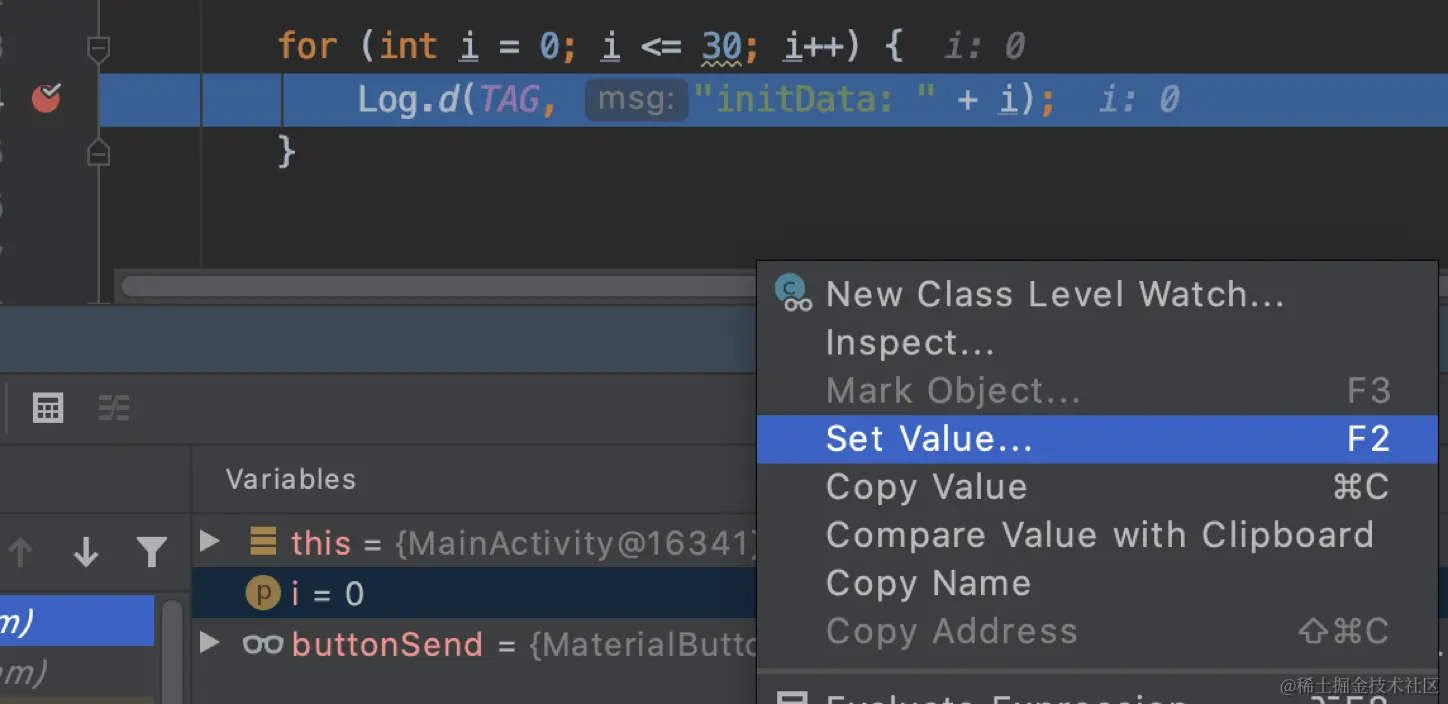The height and width of the screenshot is (704, 1448).
Task: Switch to the Variables tab
Action: 291,479
